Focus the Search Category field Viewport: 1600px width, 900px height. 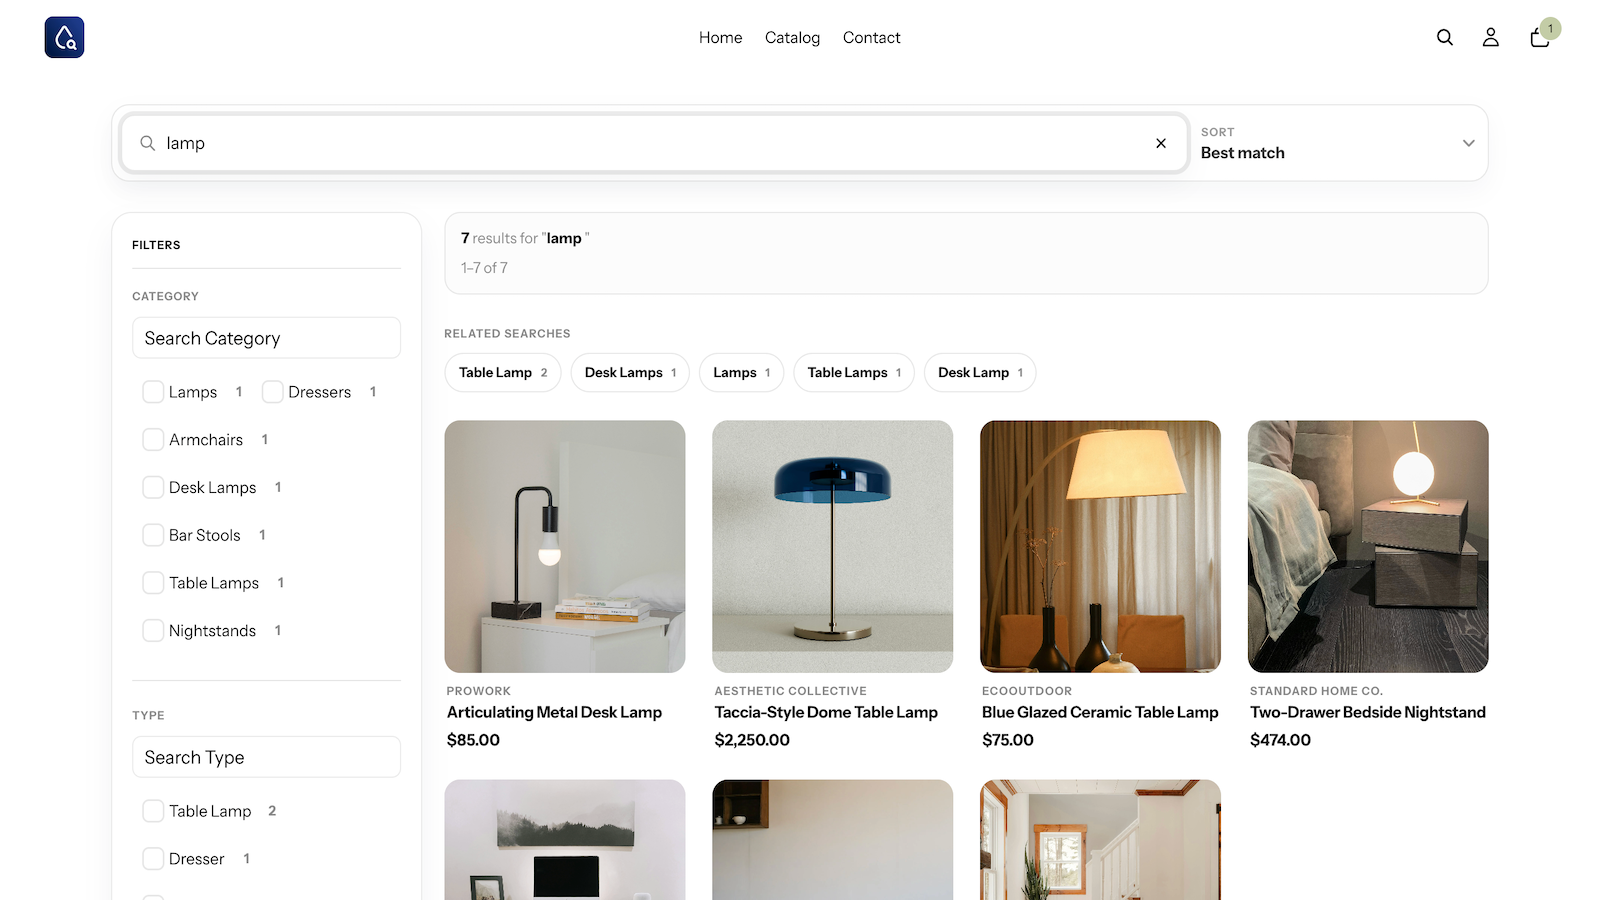266,338
